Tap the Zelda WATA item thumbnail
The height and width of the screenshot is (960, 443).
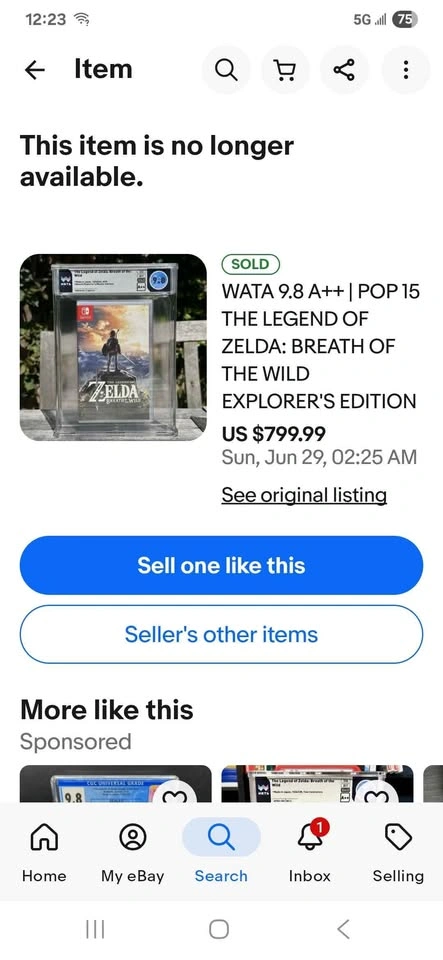point(113,347)
